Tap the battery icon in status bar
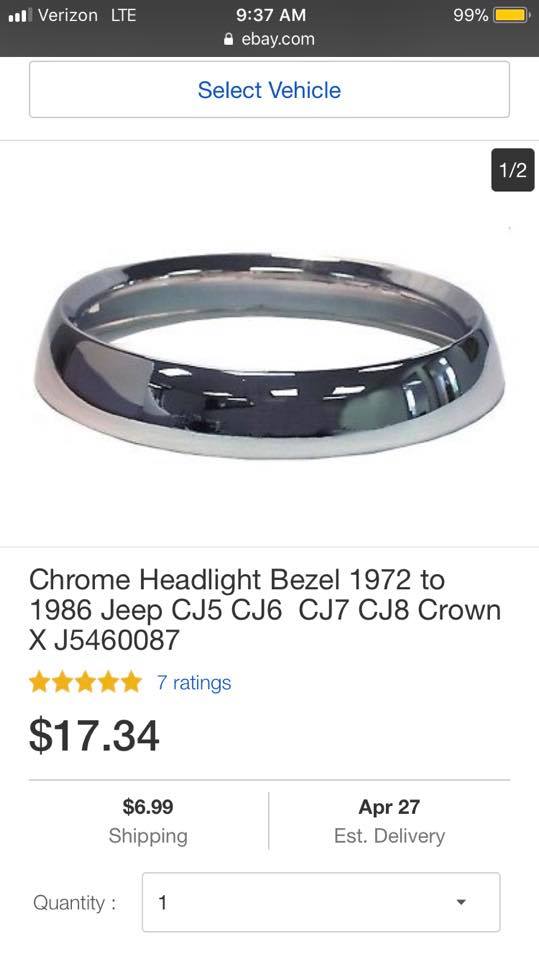 tap(512, 15)
